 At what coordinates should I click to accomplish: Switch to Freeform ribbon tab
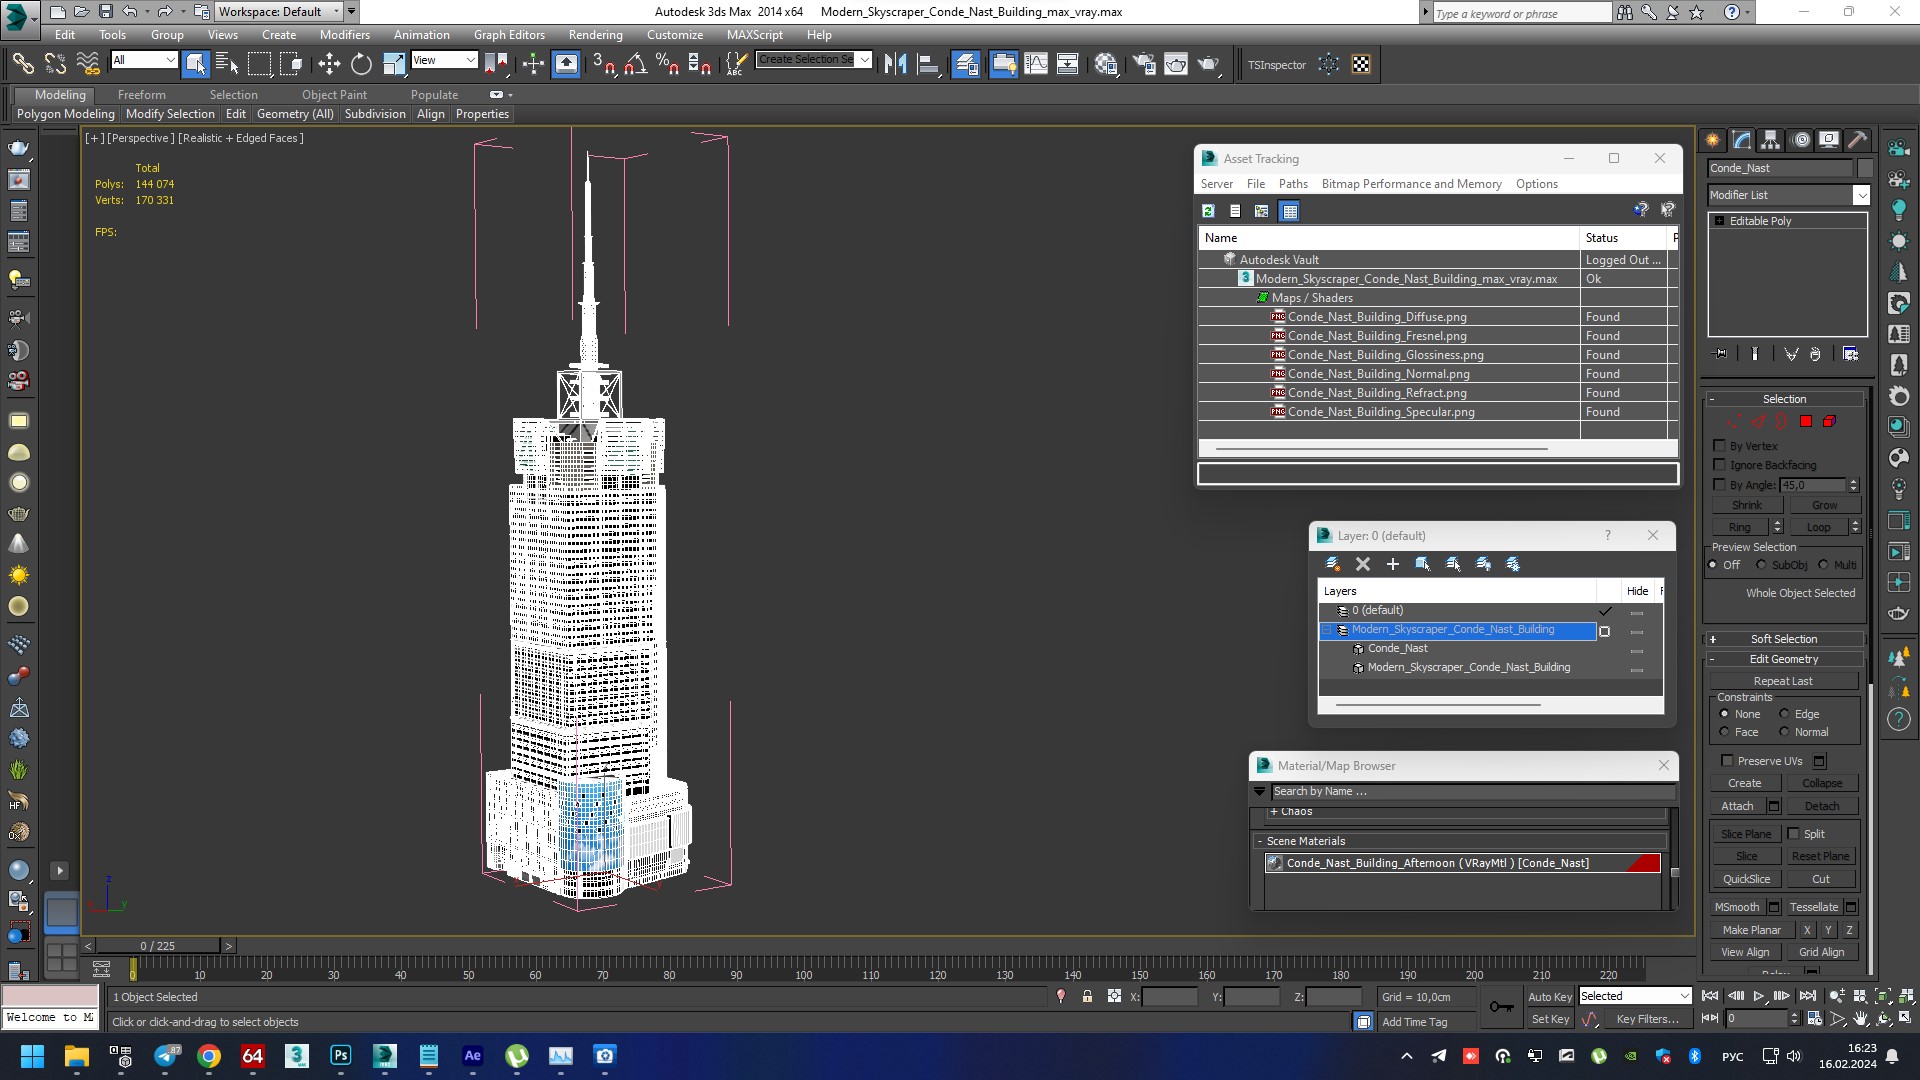[x=141, y=95]
